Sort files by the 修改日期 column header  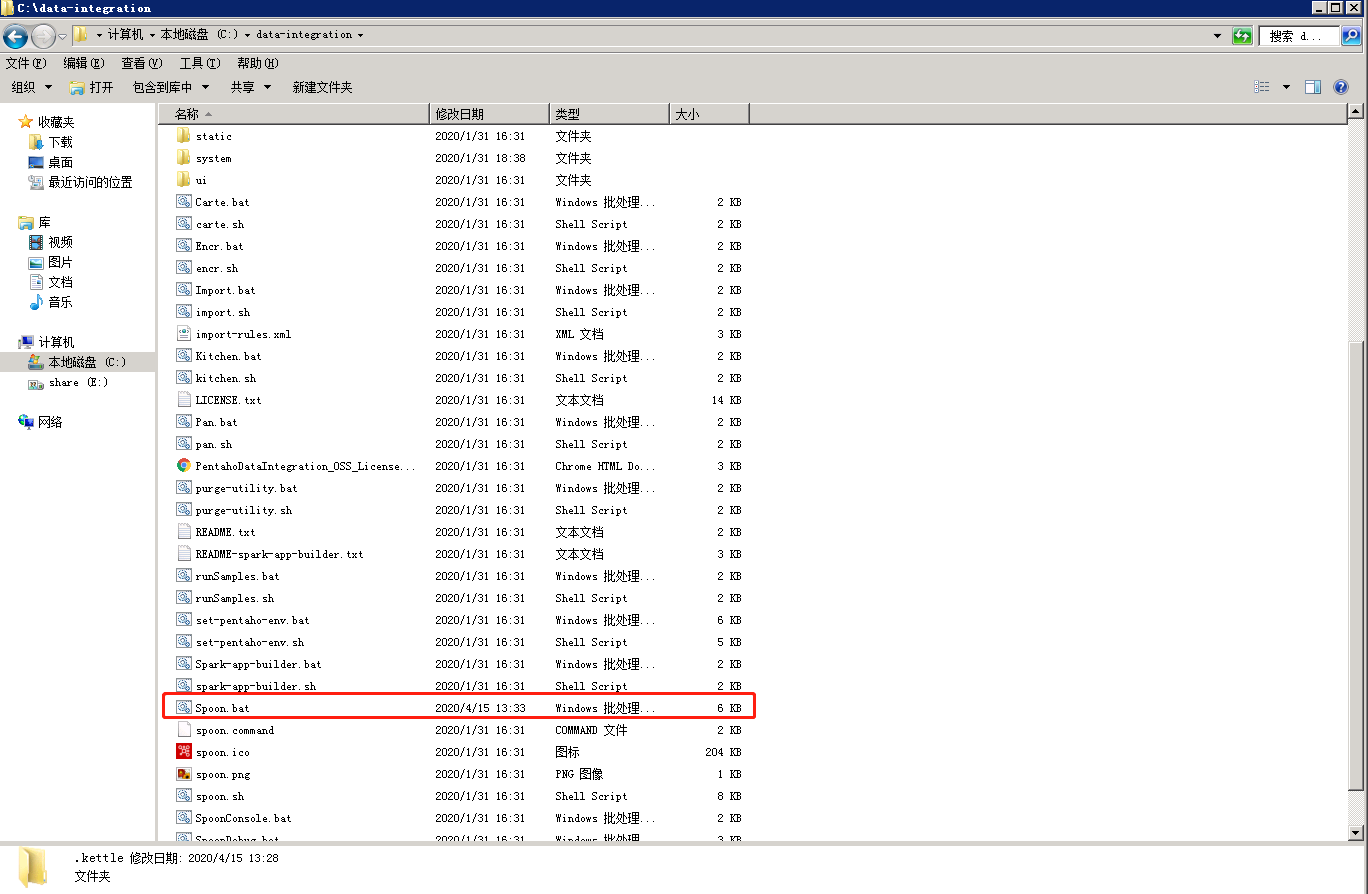[489, 113]
